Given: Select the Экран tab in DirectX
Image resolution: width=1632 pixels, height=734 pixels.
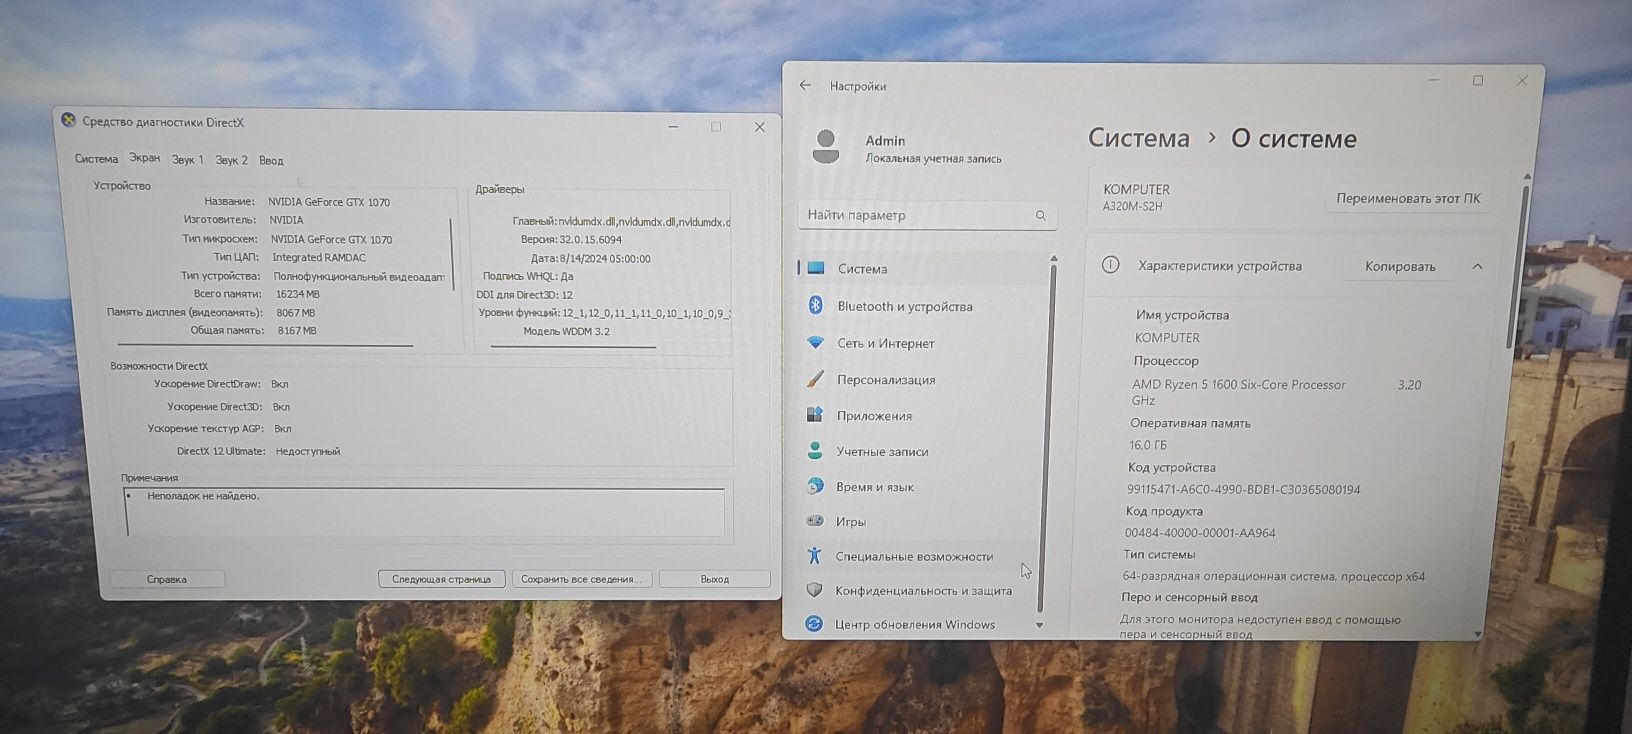Looking at the screenshot, I should click(145, 158).
